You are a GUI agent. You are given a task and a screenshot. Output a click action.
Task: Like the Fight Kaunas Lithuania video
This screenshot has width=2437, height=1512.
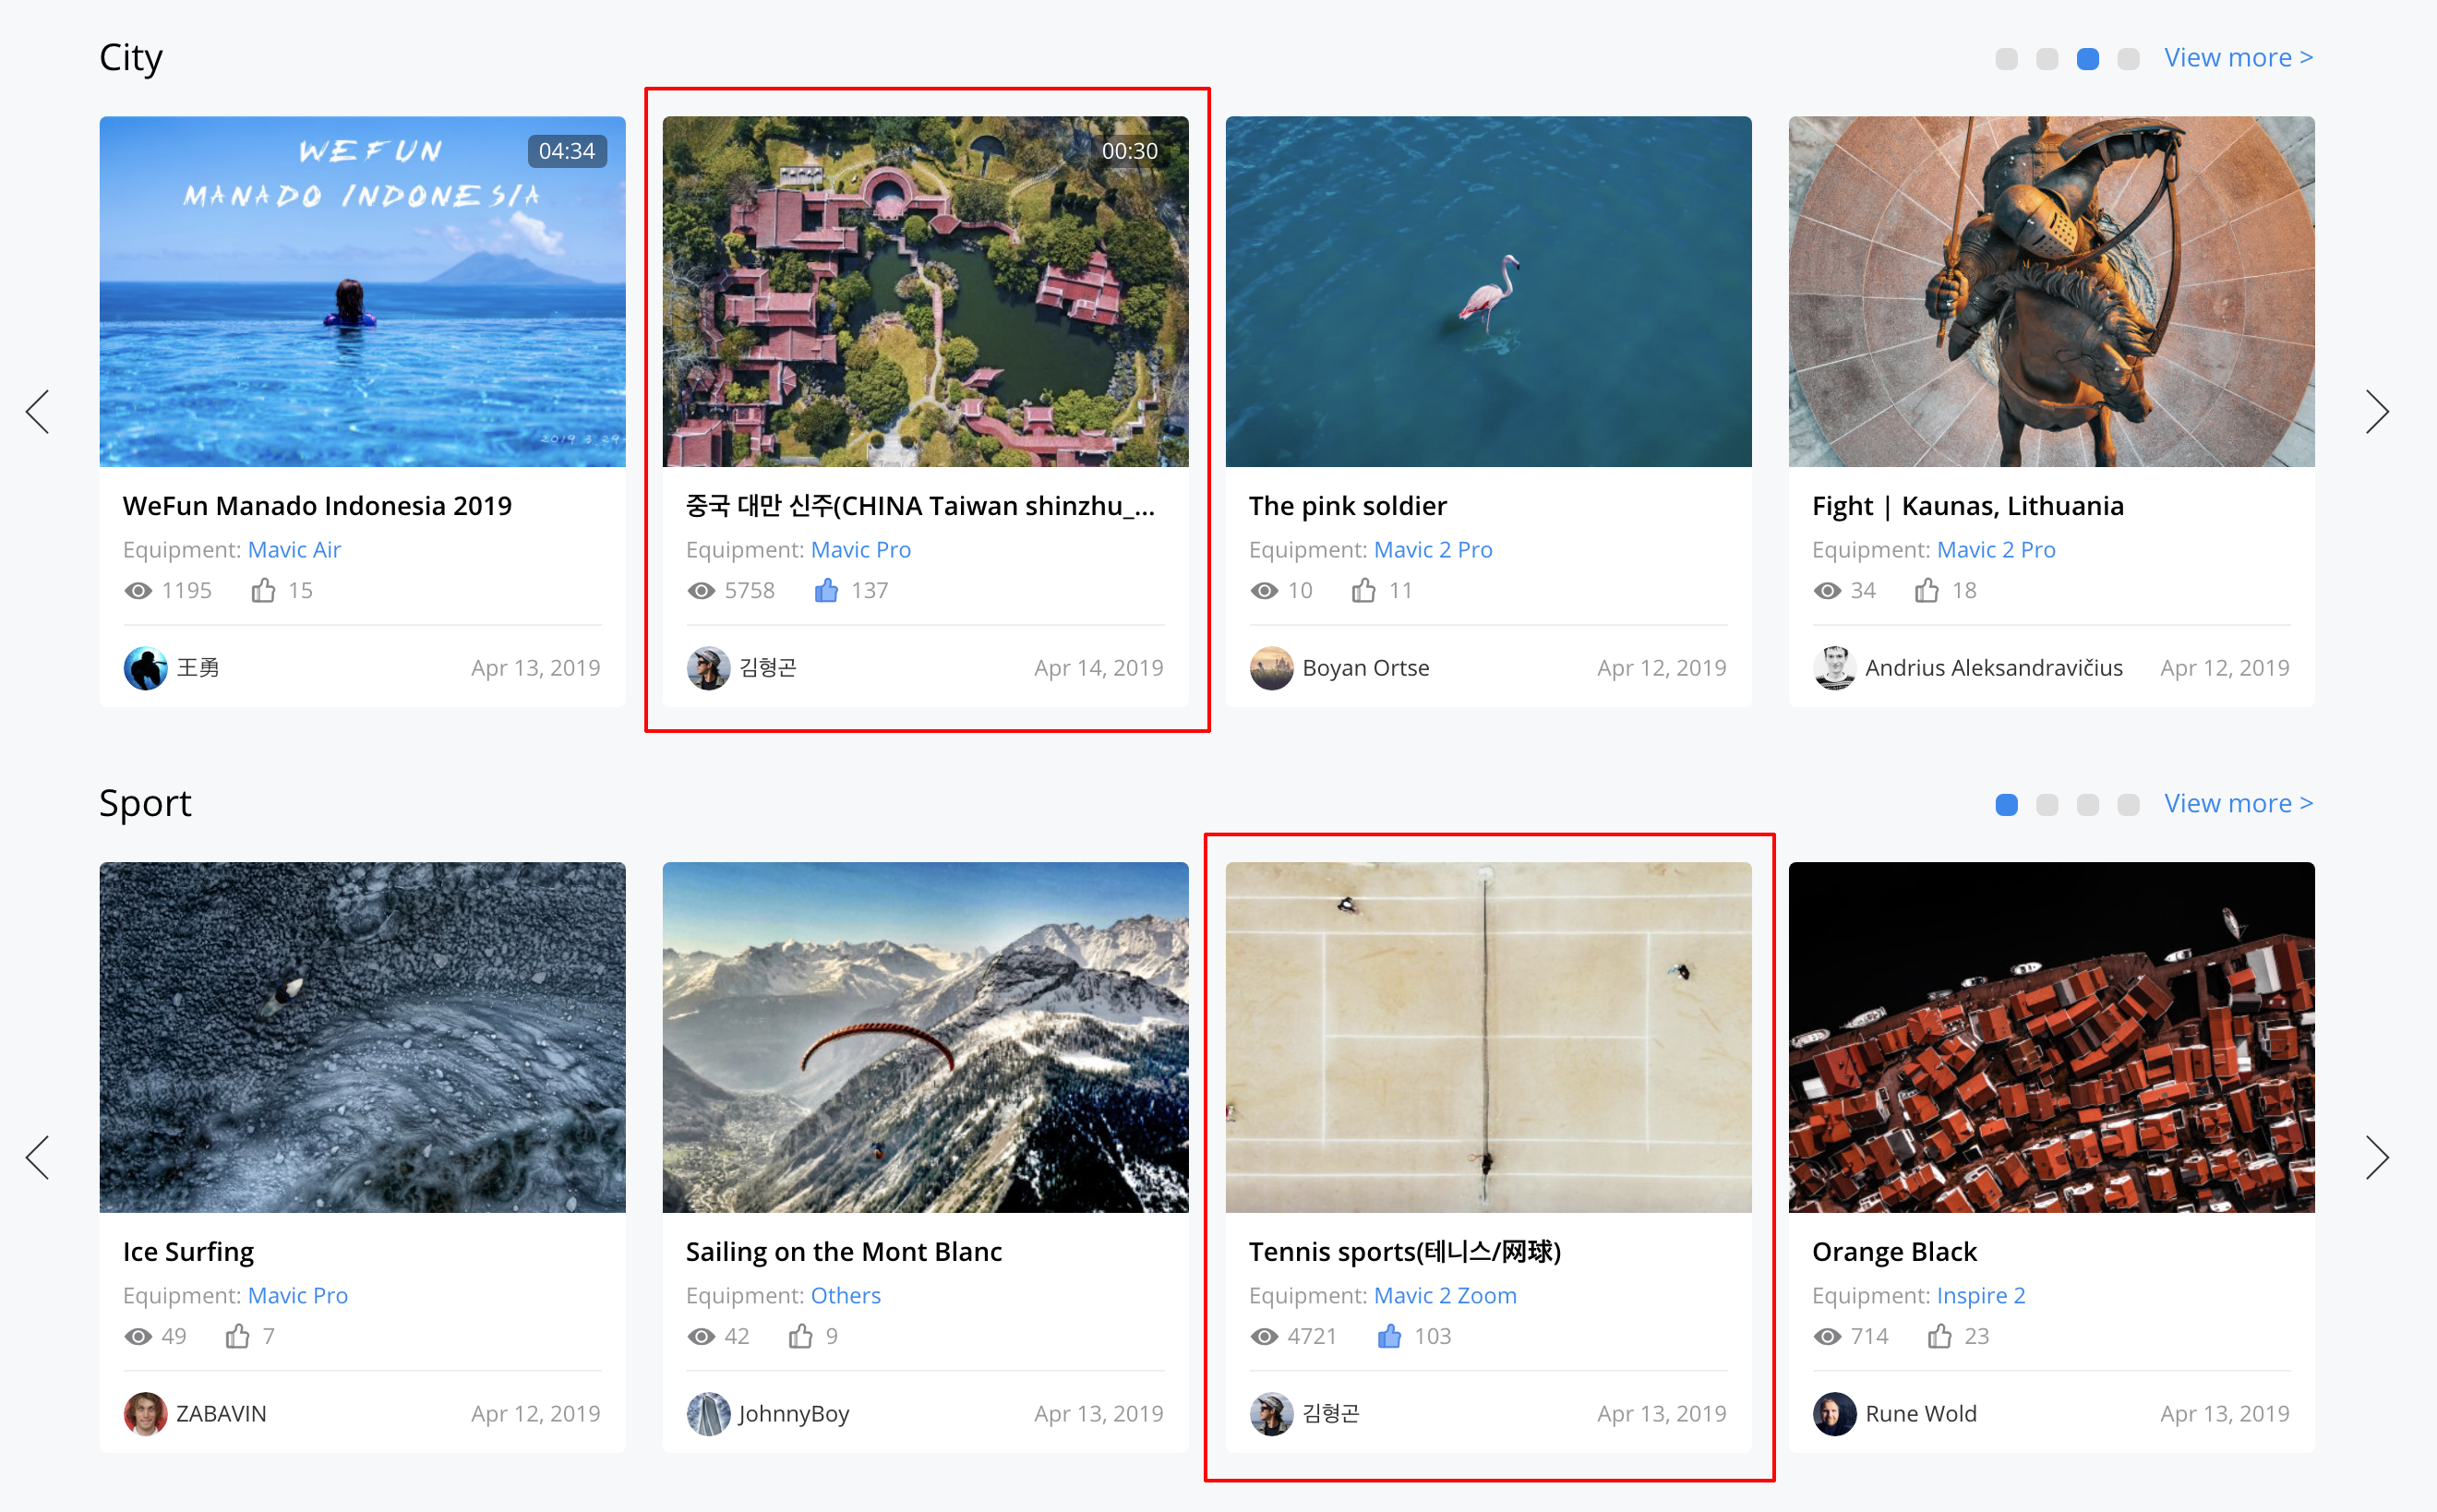pos(1926,590)
